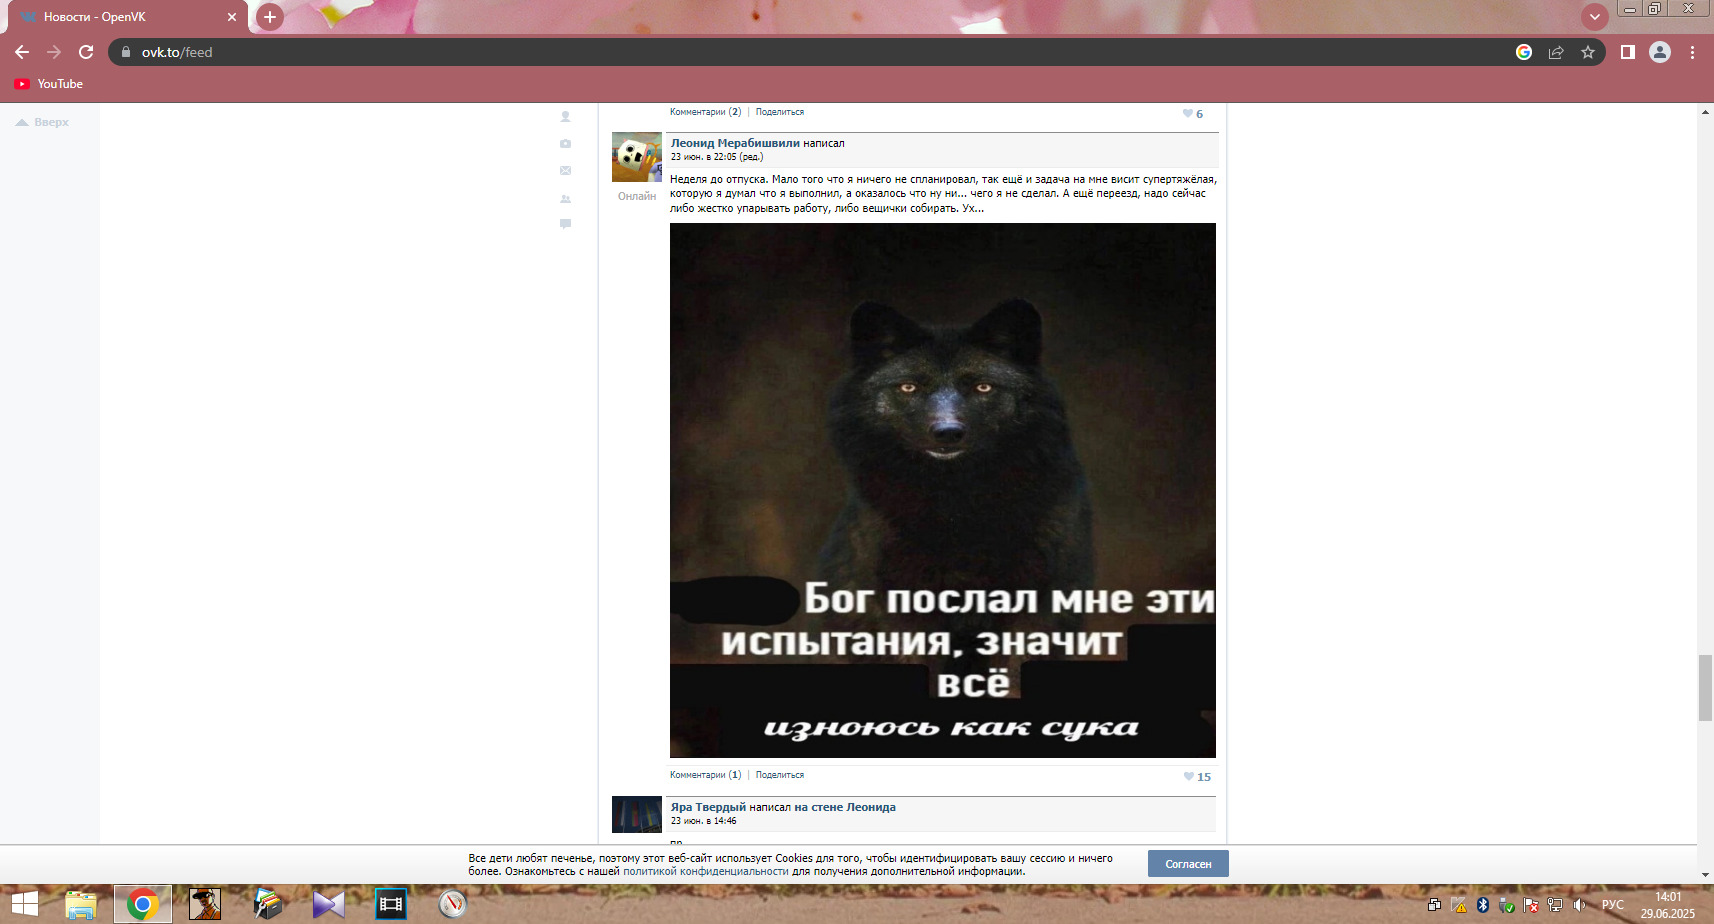
Task: Bookmark this page with the star icon
Action: click(1588, 52)
